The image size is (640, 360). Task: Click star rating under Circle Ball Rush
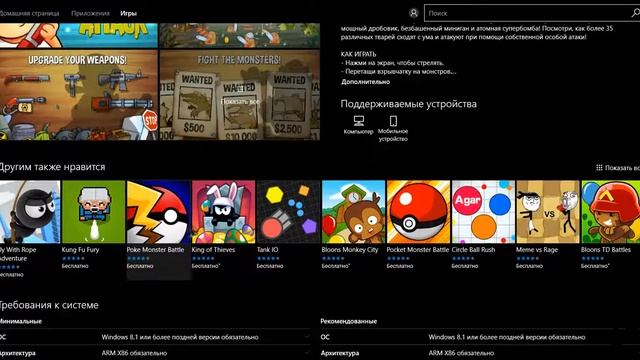point(463,258)
